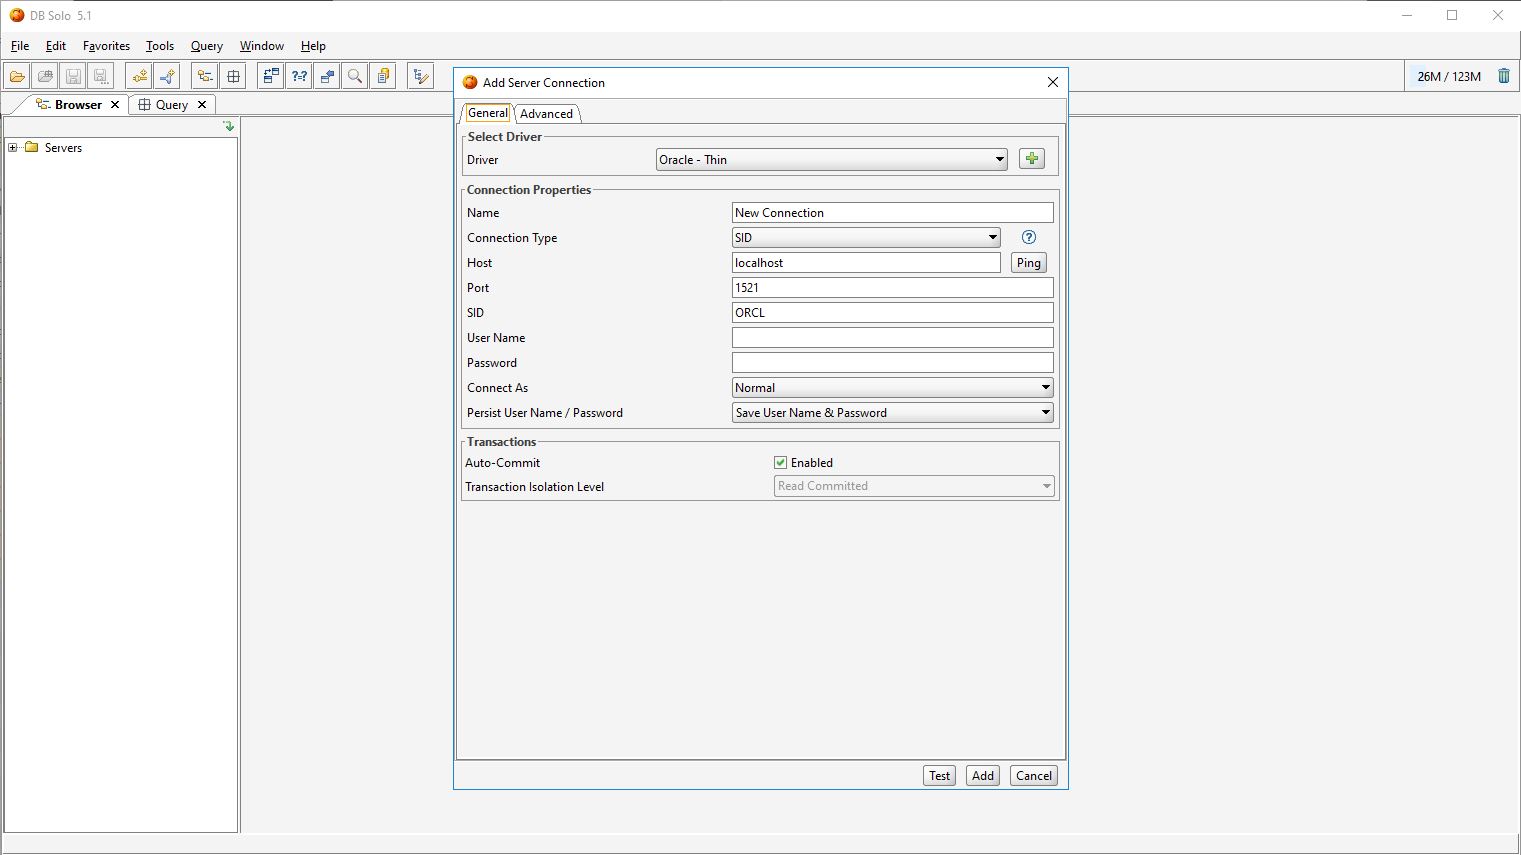1521x855 pixels.
Task: Click the query grid toolbar icon
Action: [233, 76]
